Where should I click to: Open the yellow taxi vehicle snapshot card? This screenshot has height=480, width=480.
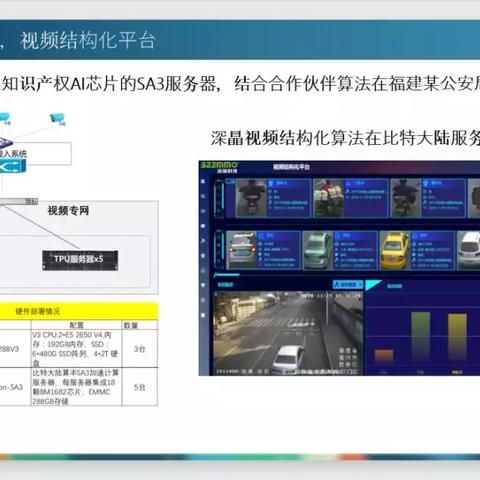coord(417,250)
